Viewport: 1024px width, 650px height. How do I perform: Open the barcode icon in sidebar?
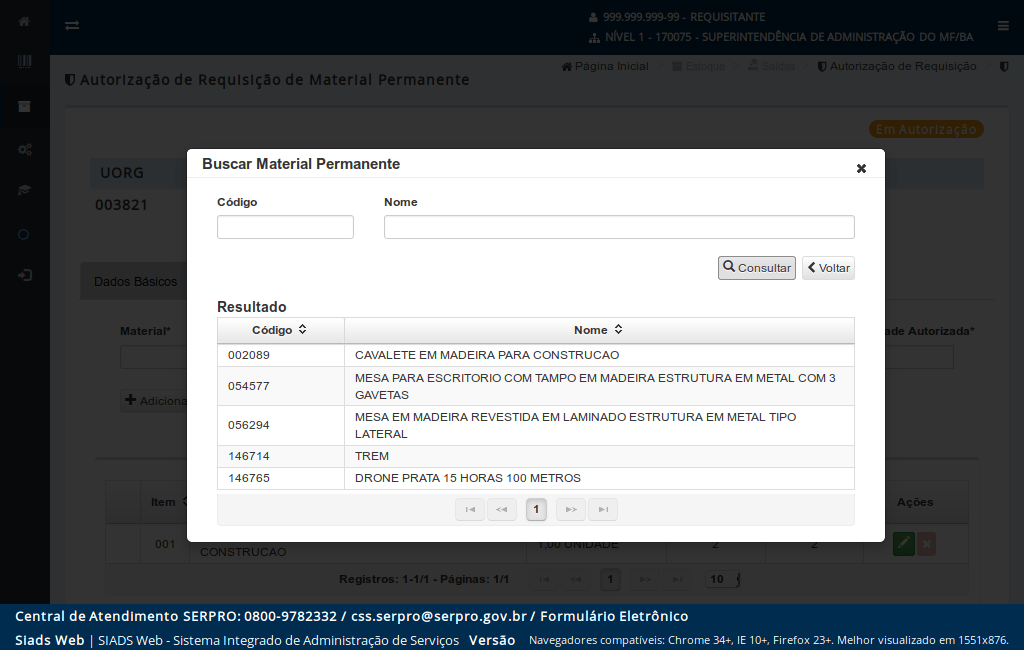click(24, 61)
